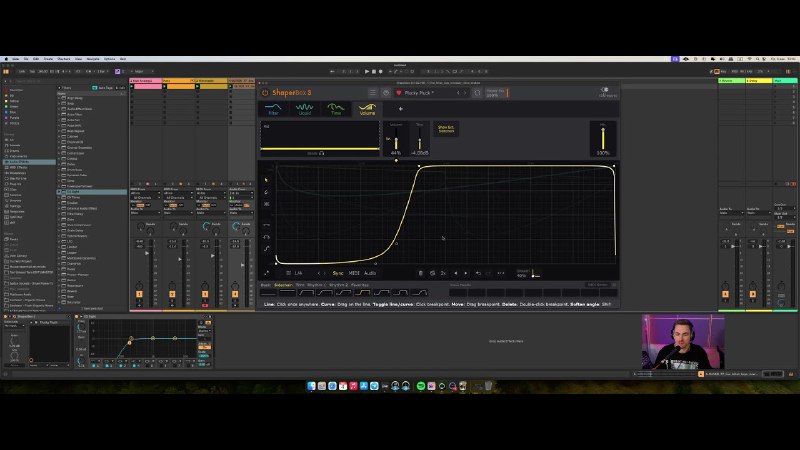Image resolution: width=800 pixels, height=450 pixels.
Task: Click the random preset icon after the preset arrows
Action: 477,93
